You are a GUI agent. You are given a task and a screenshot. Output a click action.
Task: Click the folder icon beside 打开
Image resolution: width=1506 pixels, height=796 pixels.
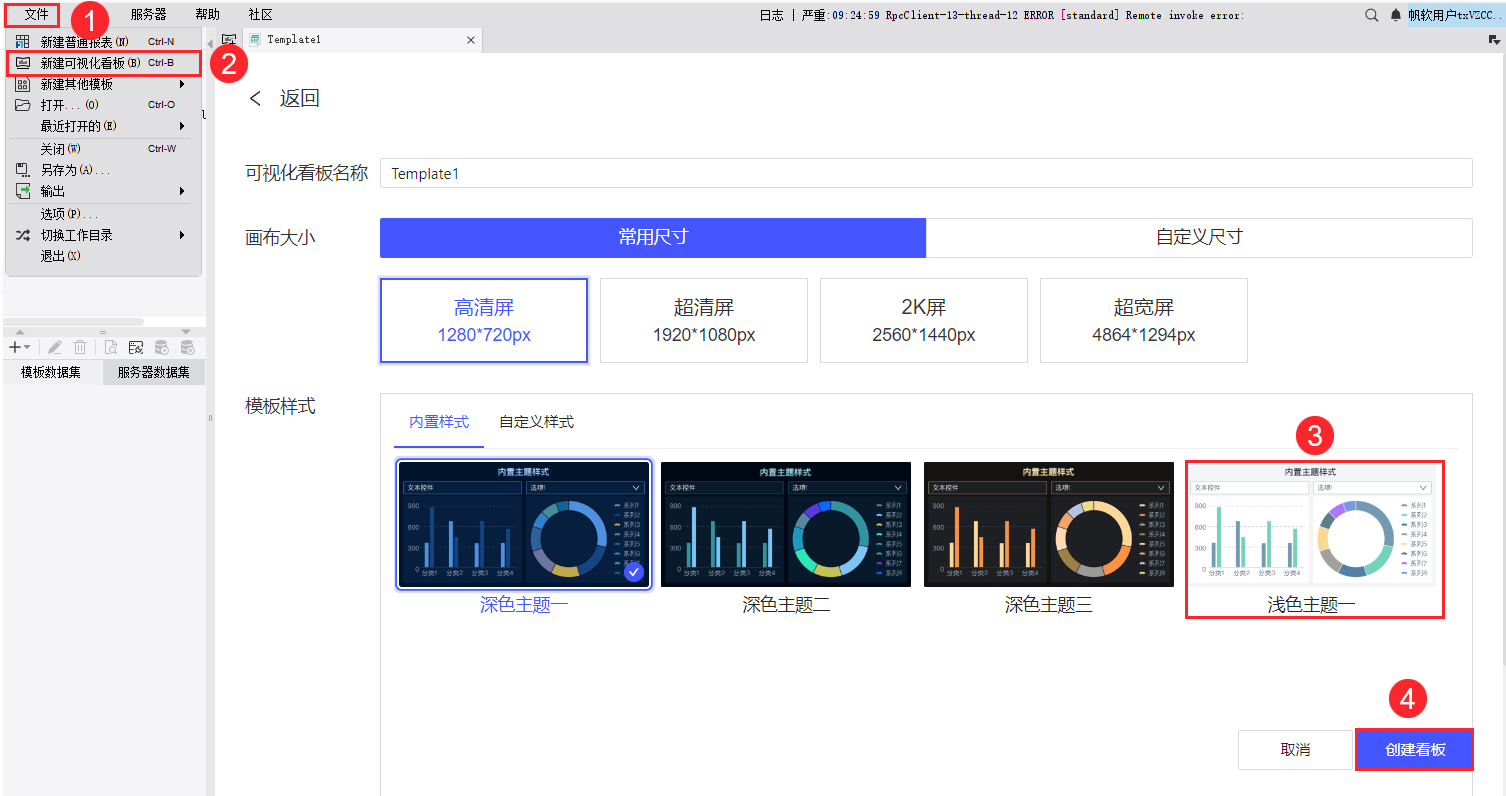(x=22, y=105)
